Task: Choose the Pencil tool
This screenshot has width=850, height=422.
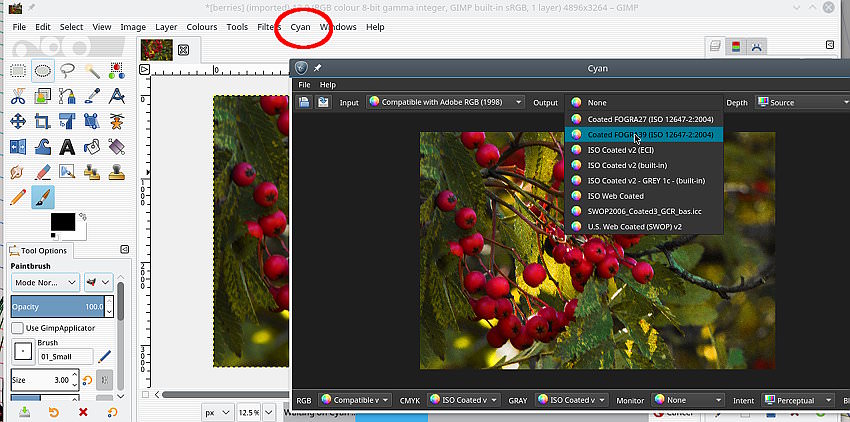Action: click(x=17, y=198)
